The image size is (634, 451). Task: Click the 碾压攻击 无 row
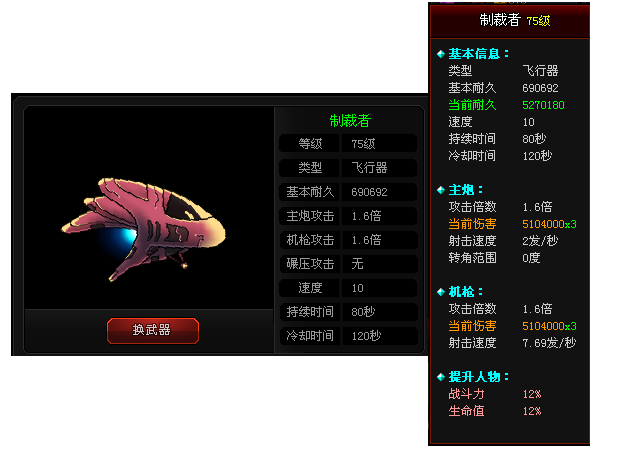click(x=348, y=264)
